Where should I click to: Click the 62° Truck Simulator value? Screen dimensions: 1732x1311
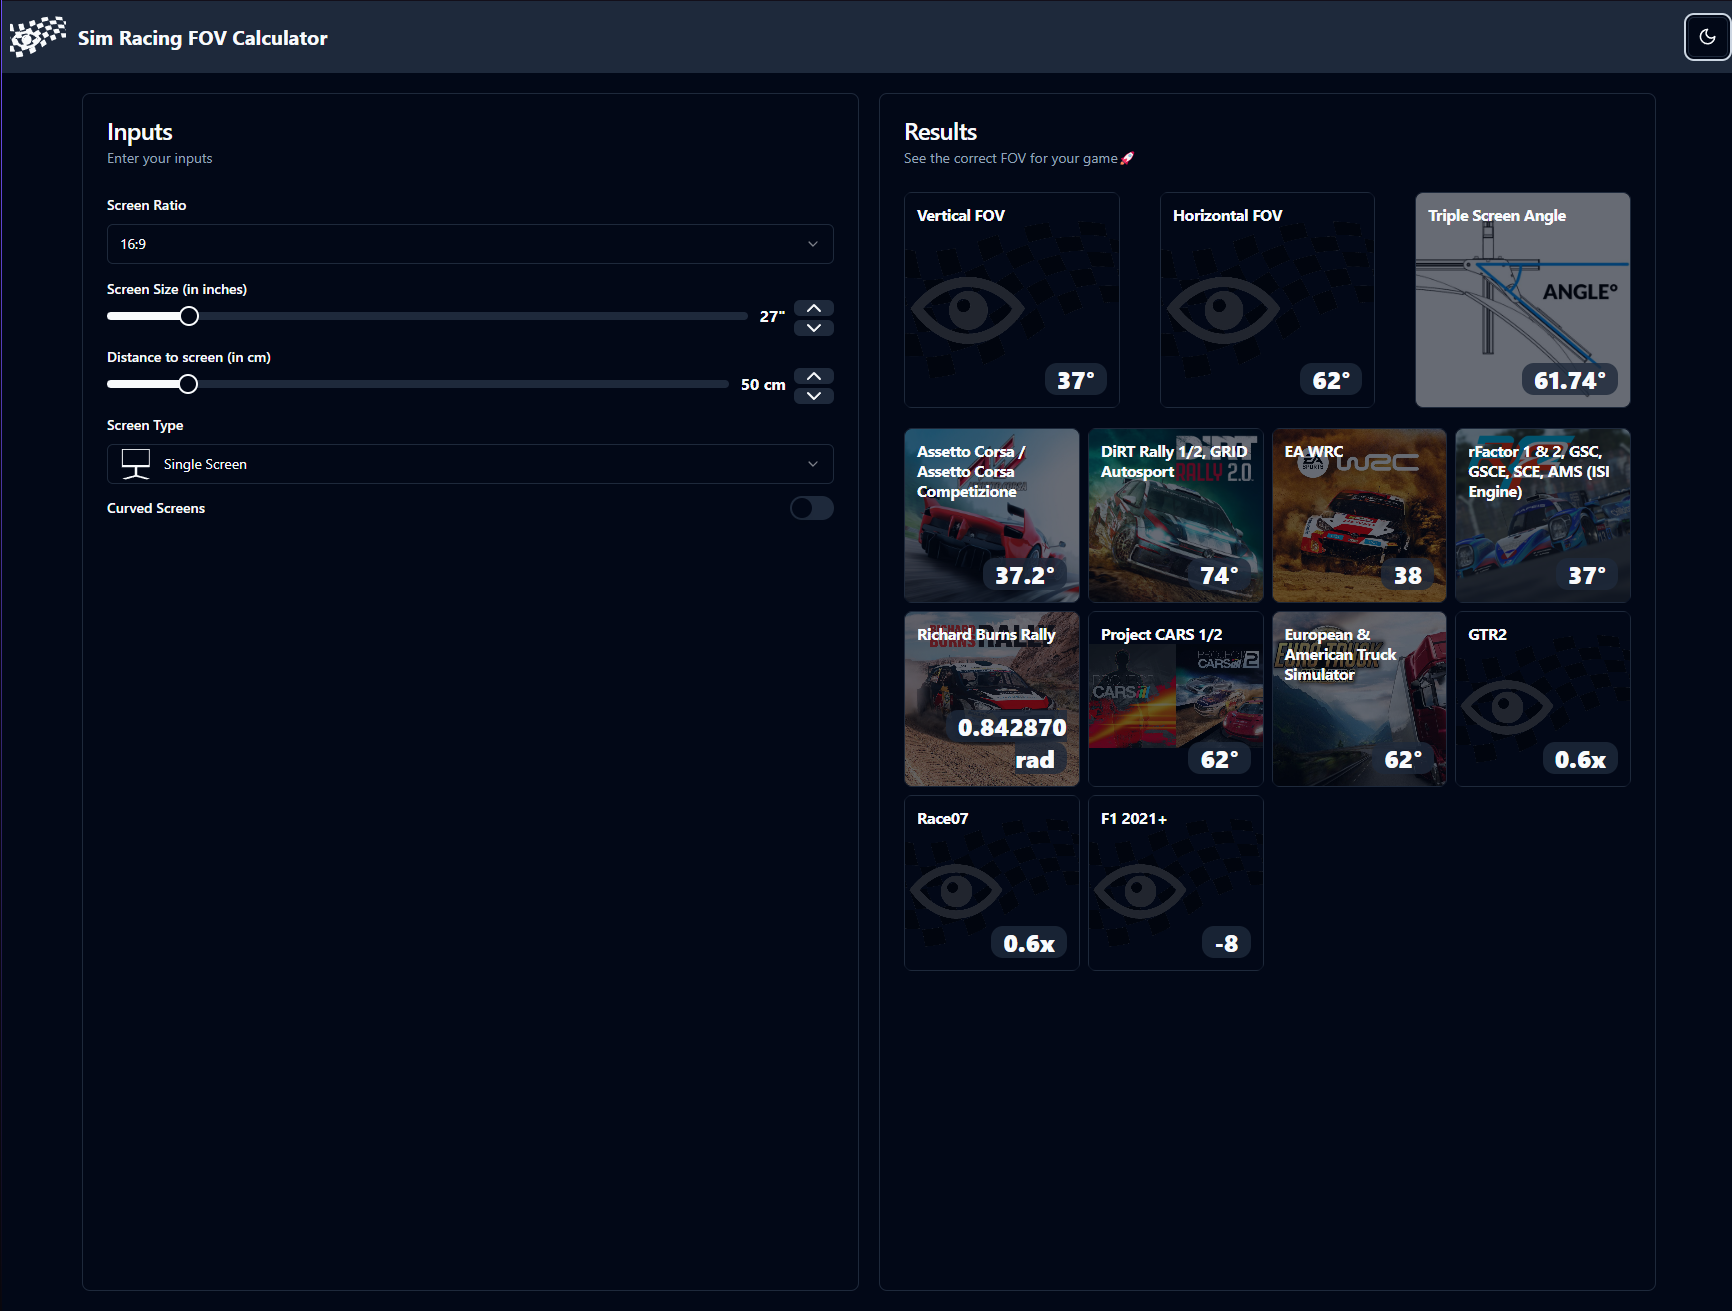tap(1403, 759)
